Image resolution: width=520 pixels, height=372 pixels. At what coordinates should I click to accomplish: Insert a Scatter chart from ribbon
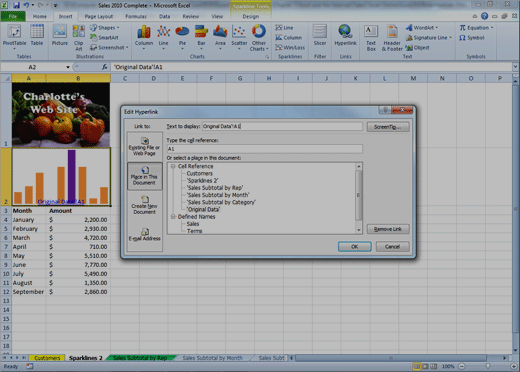click(239, 37)
